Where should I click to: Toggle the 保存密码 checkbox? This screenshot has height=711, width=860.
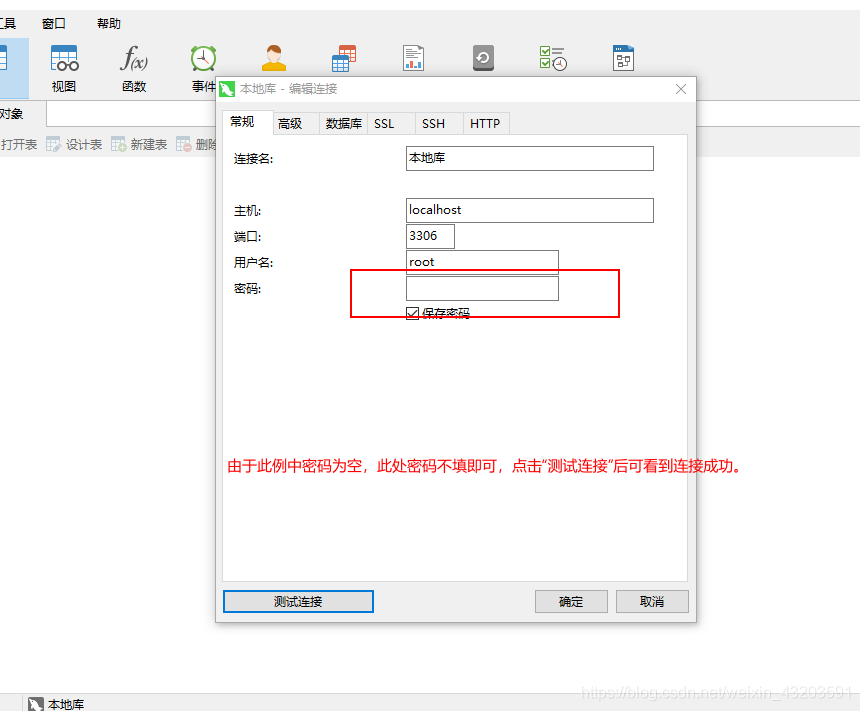pyautogui.click(x=413, y=313)
